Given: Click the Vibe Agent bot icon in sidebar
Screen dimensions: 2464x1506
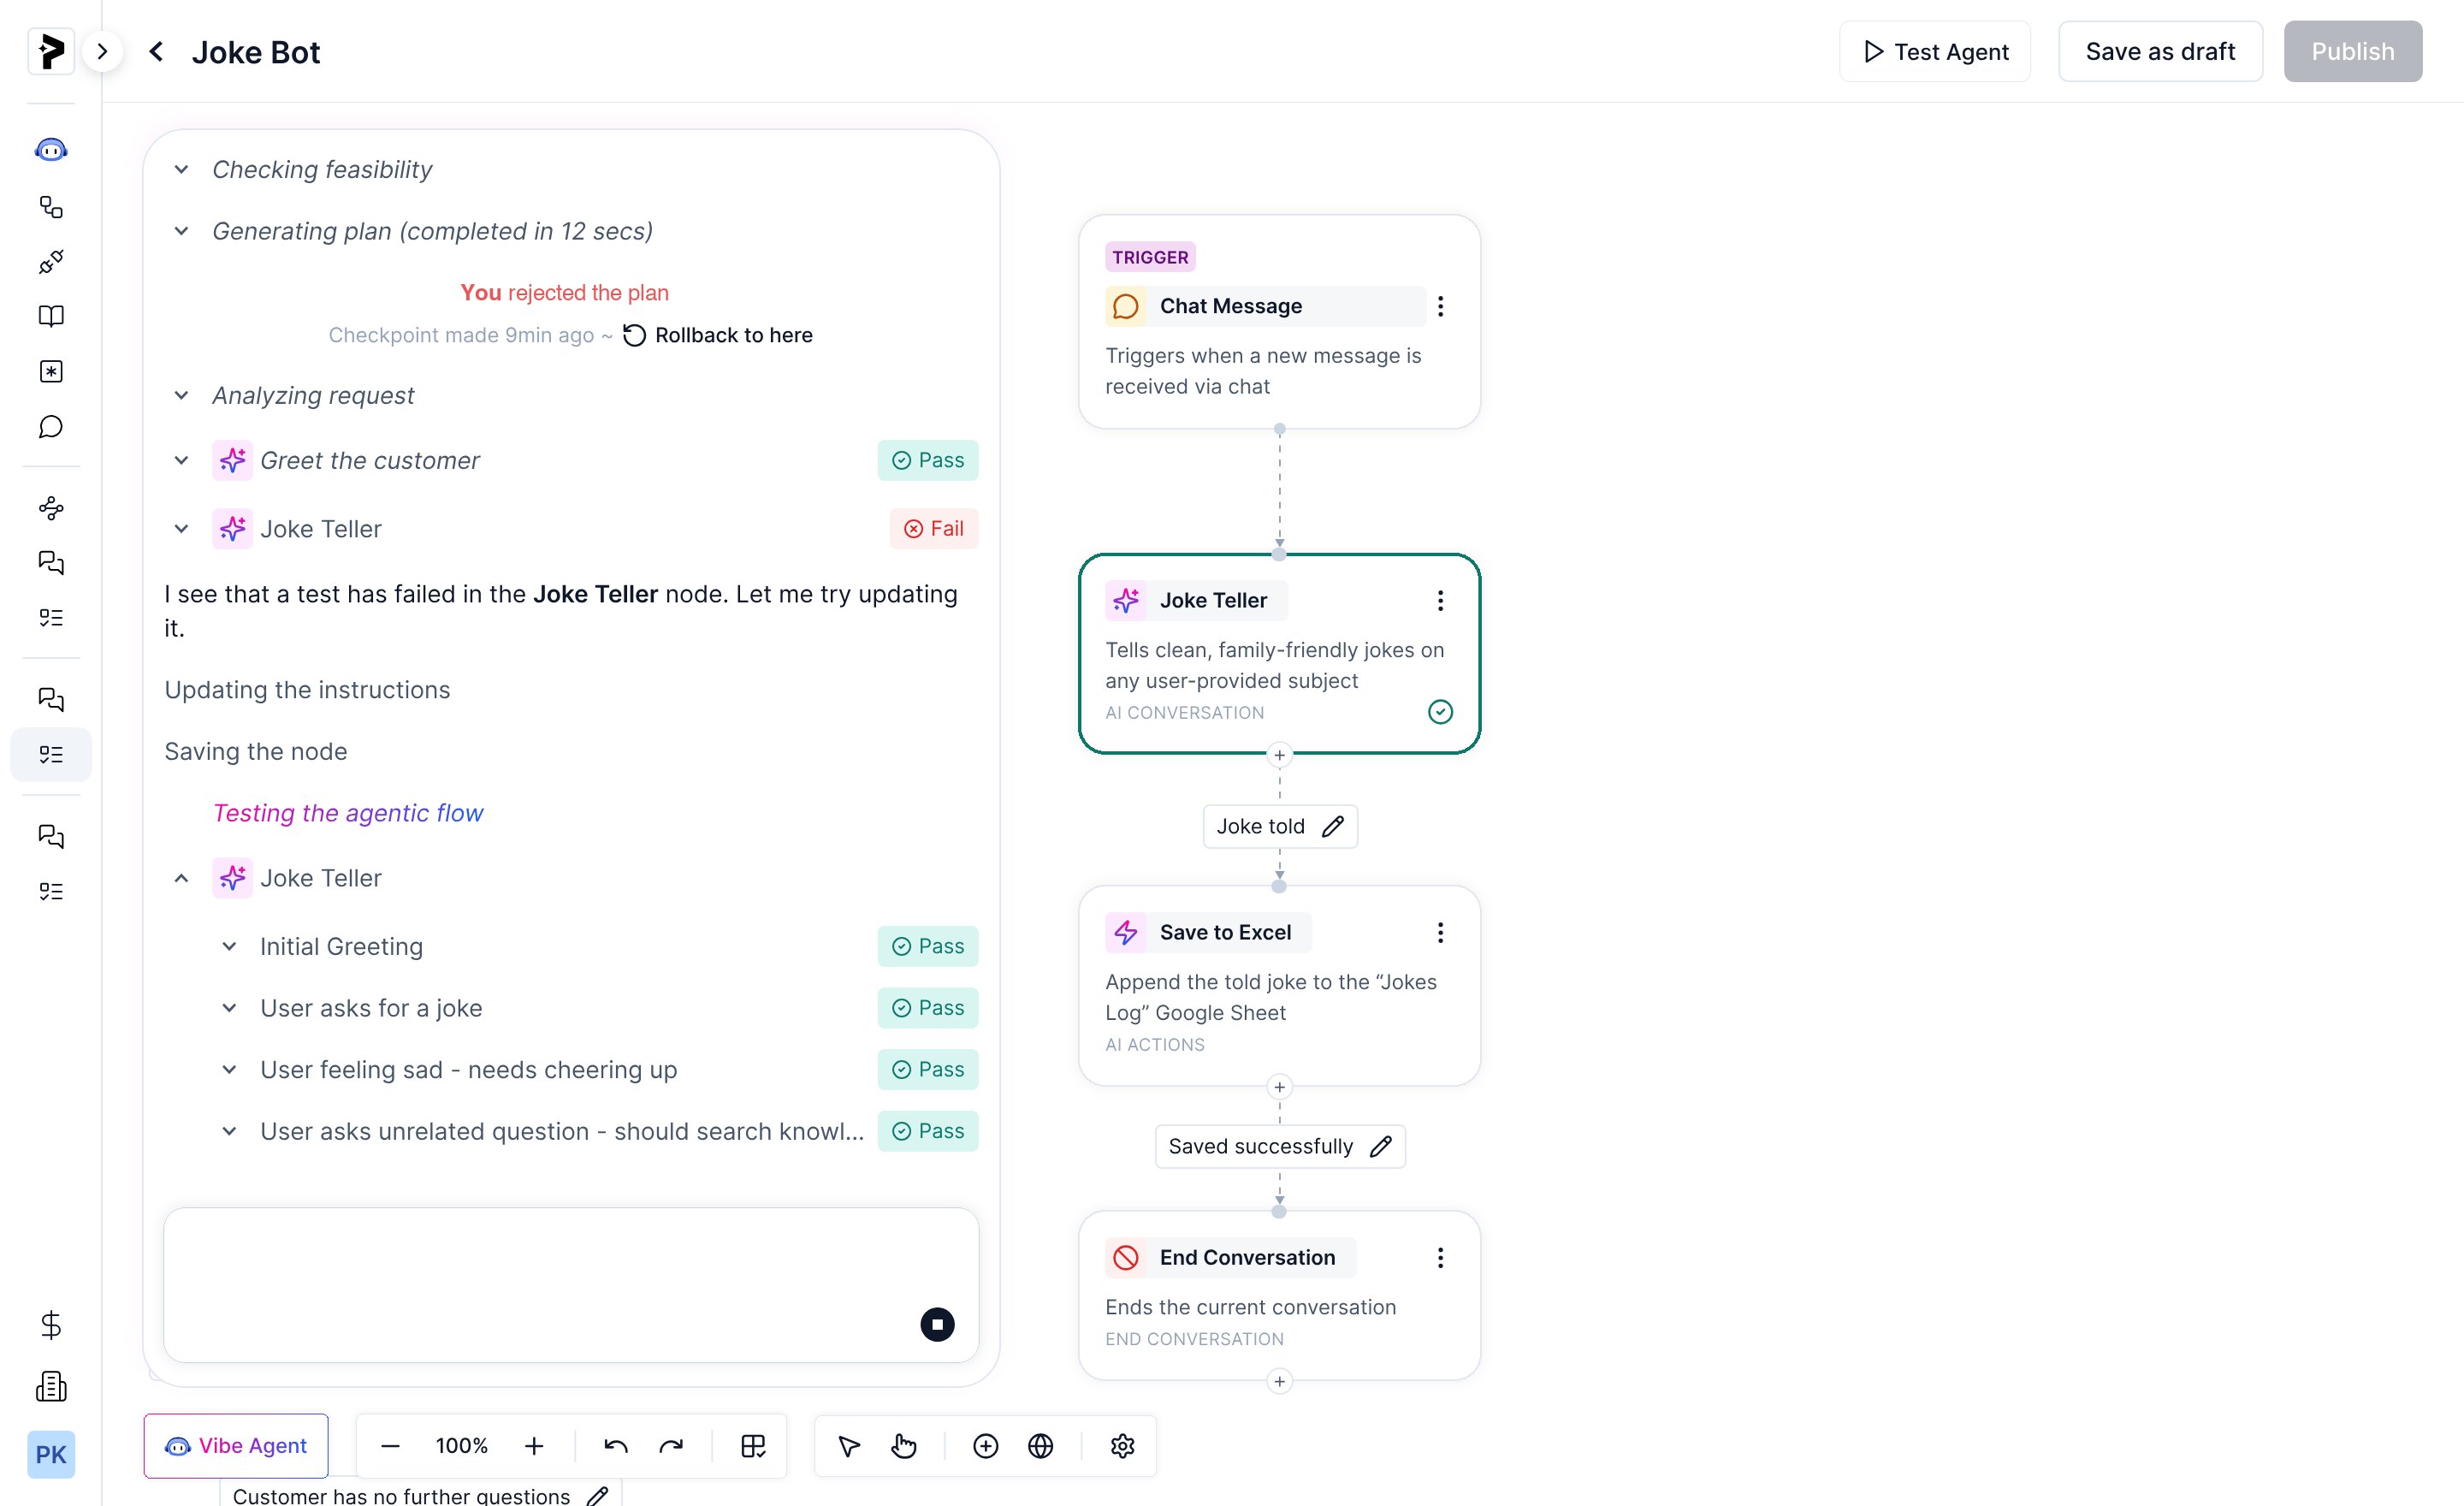Looking at the screenshot, I should [x=51, y=150].
